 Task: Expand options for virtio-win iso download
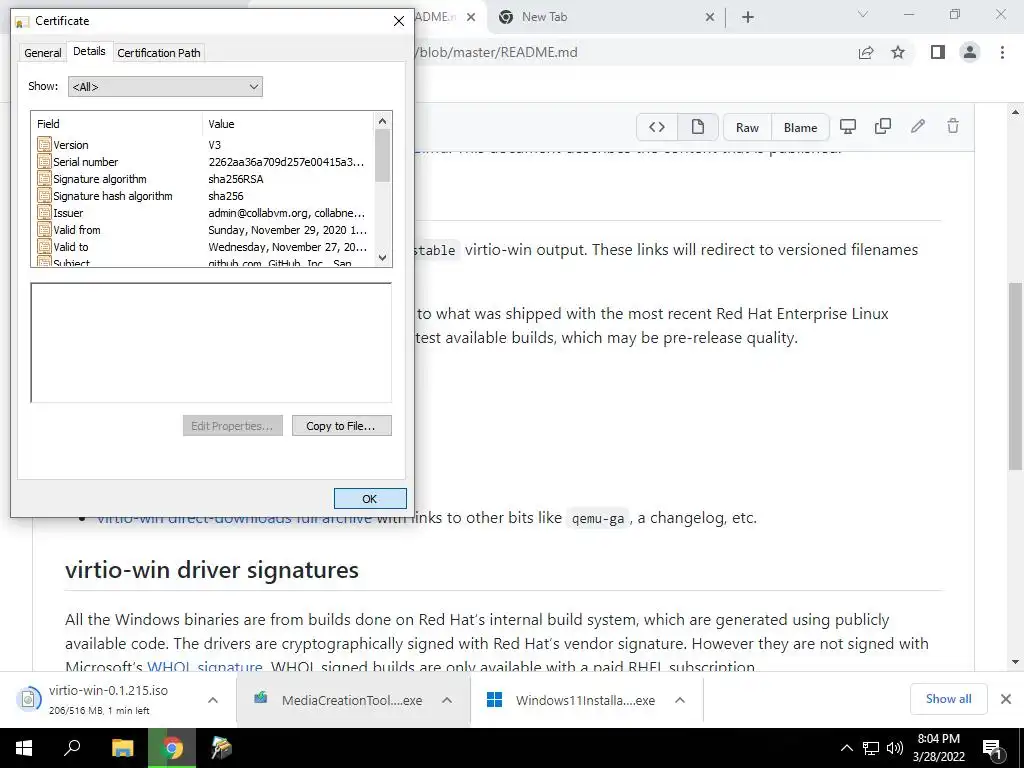(212, 700)
